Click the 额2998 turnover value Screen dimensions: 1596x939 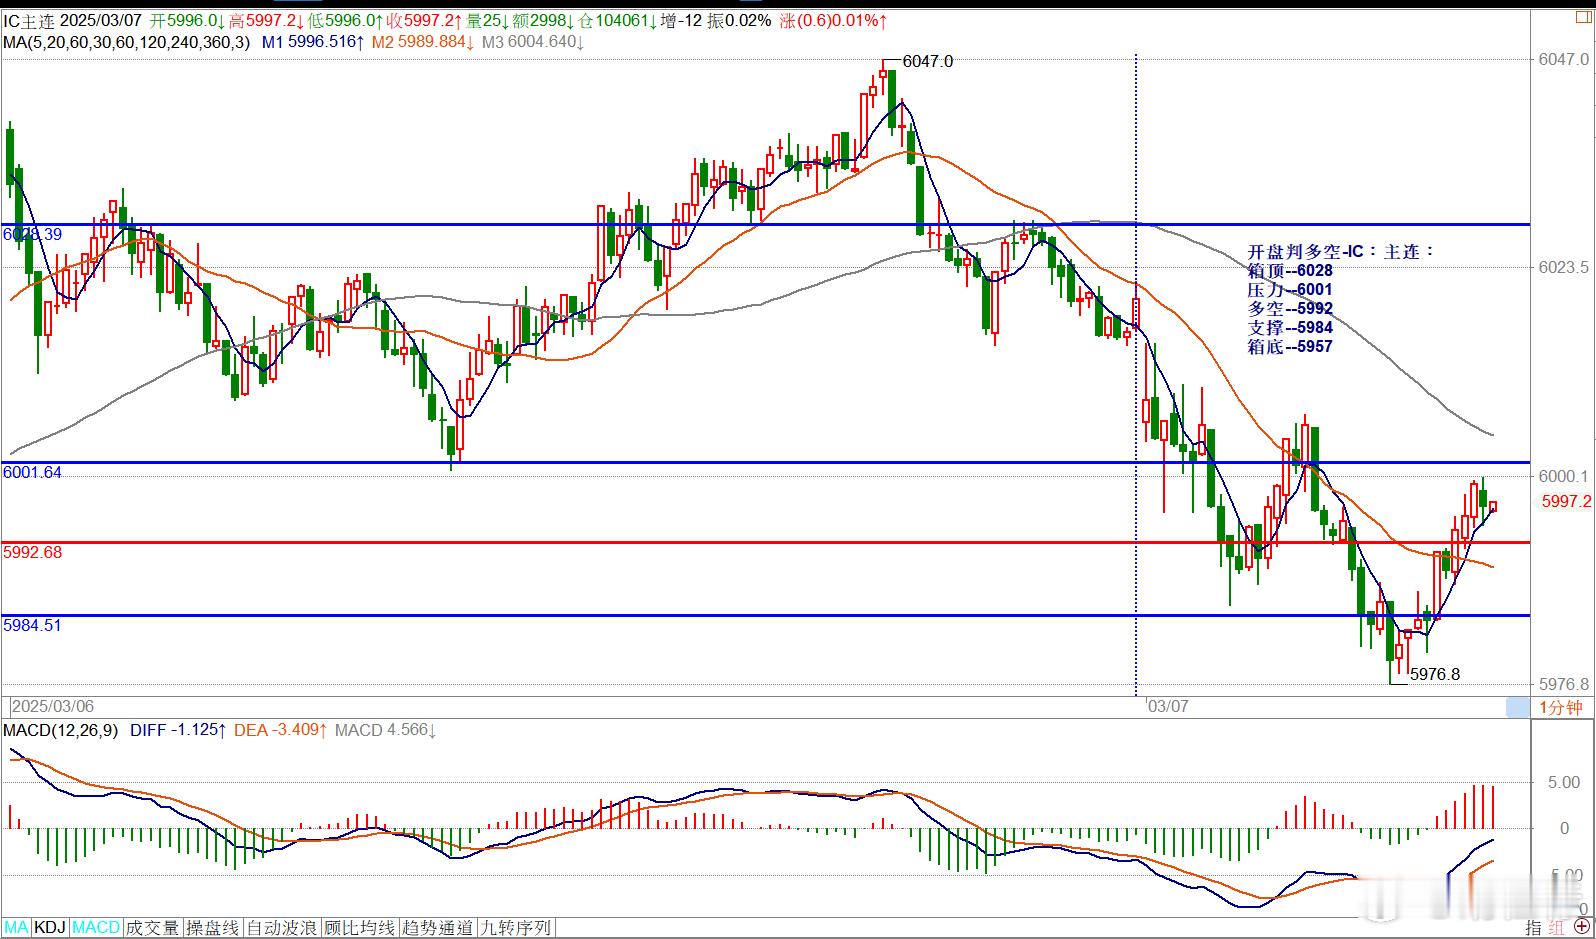pyautogui.click(x=543, y=21)
